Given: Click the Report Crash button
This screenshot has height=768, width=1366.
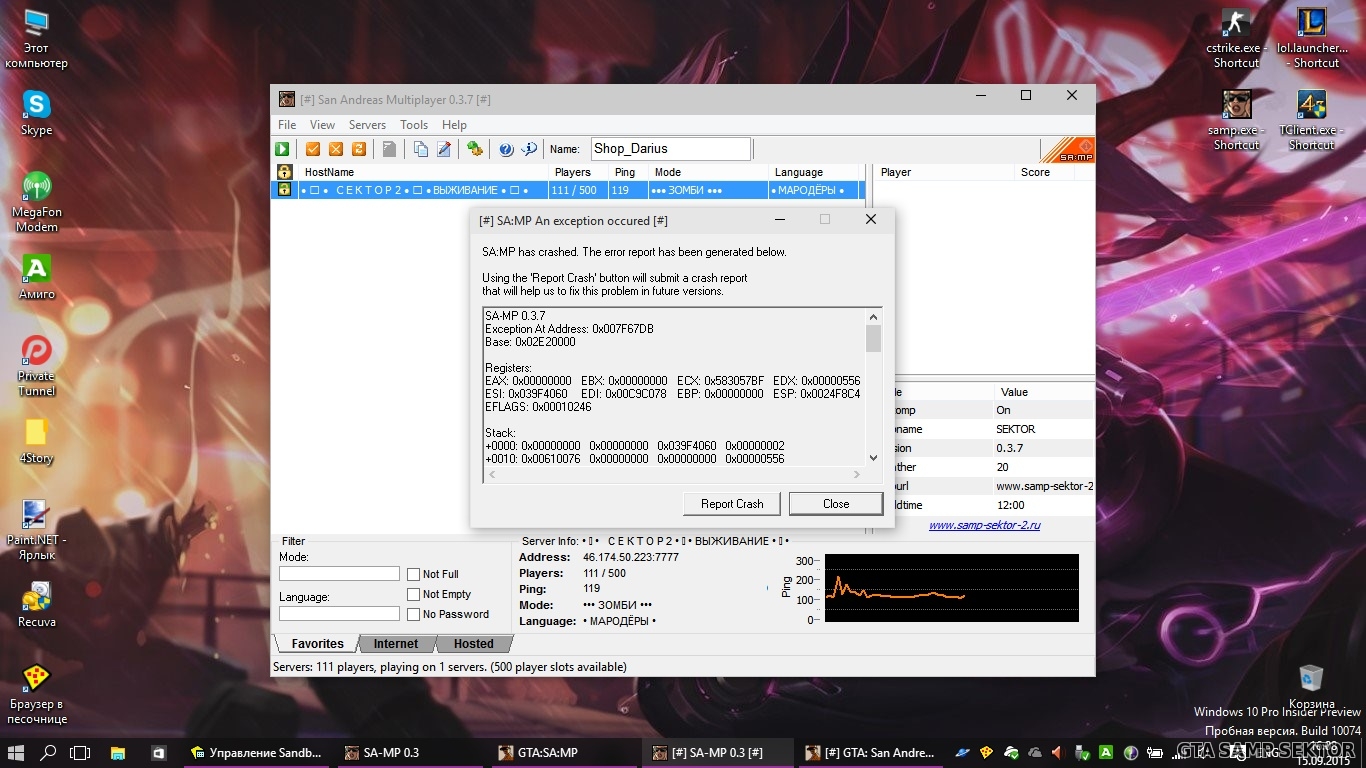Looking at the screenshot, I should click(x=732, y=504).
